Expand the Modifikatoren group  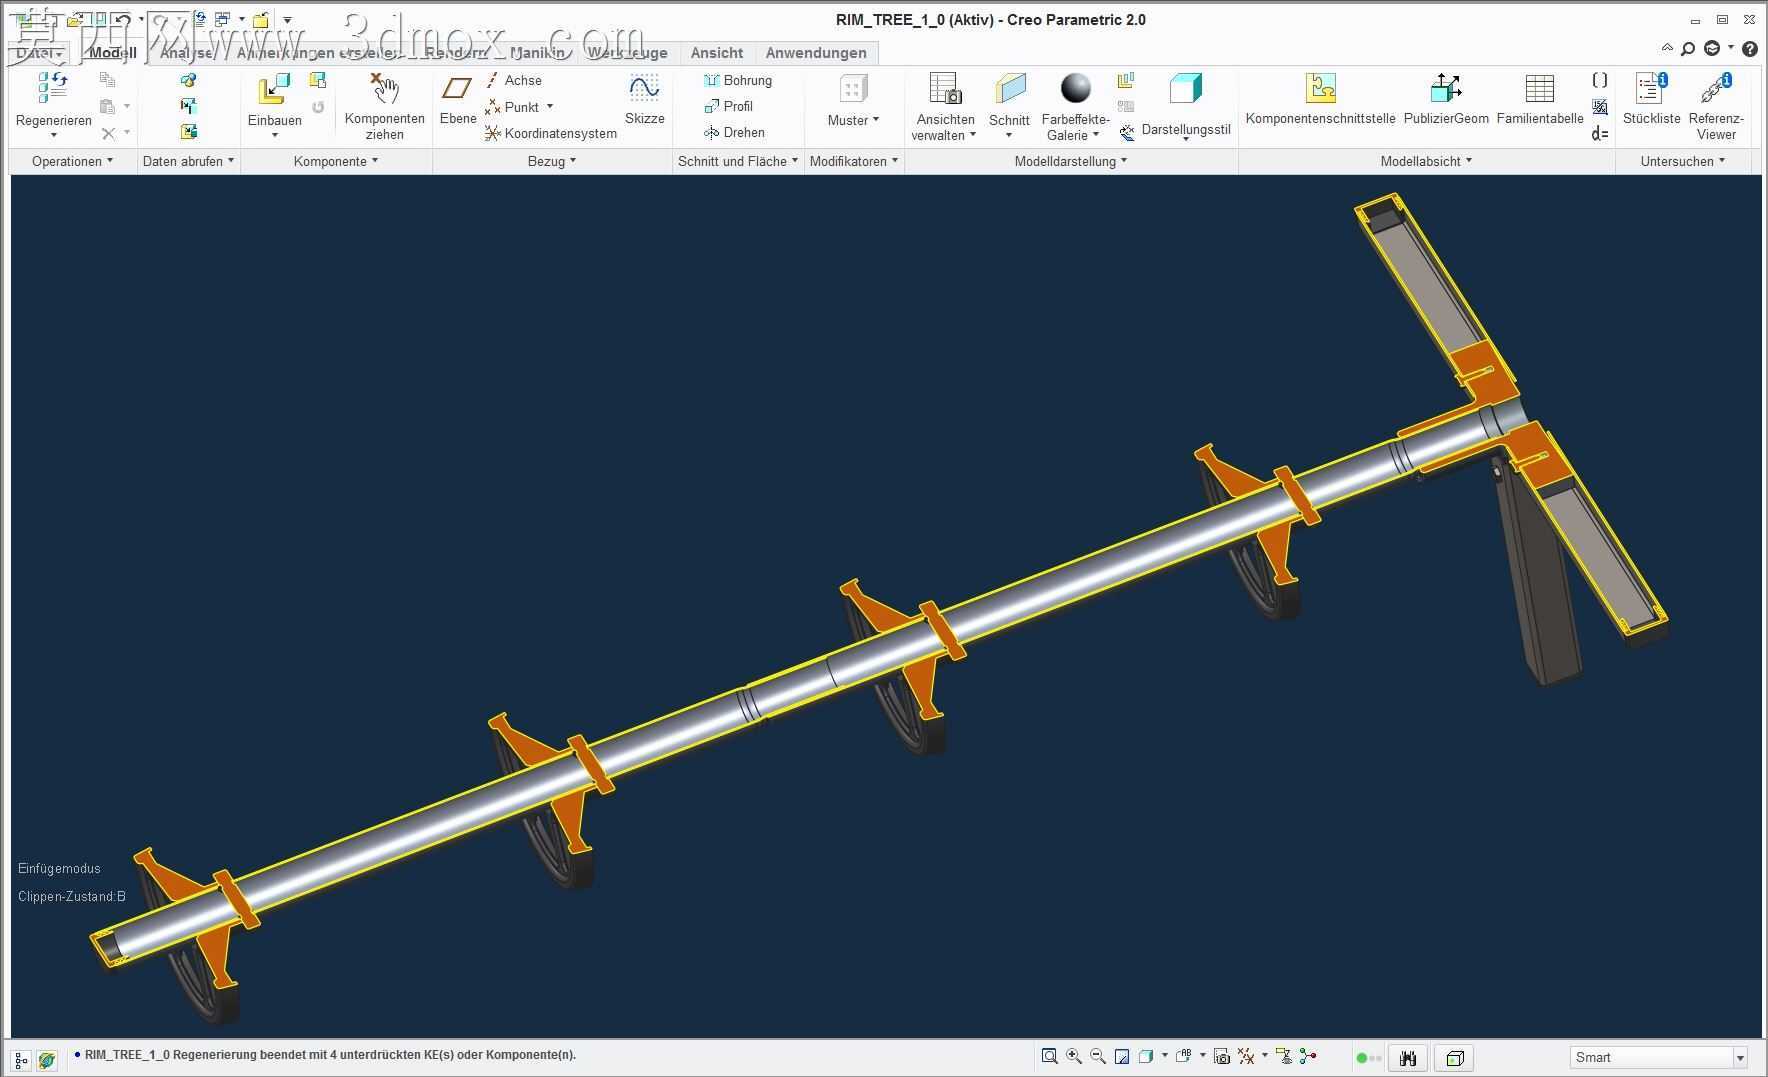[854, 161]
